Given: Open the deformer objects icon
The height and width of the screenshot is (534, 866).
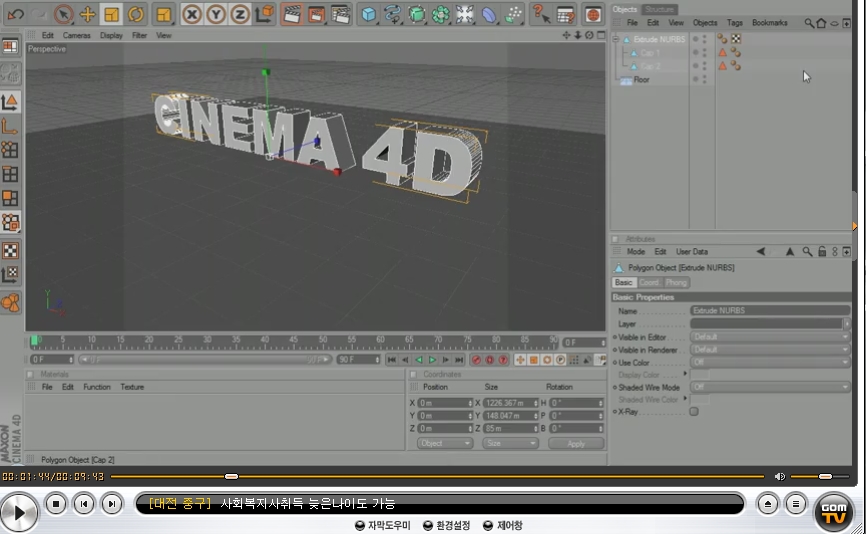Looking at the screenshot, I should coord(489,14).
